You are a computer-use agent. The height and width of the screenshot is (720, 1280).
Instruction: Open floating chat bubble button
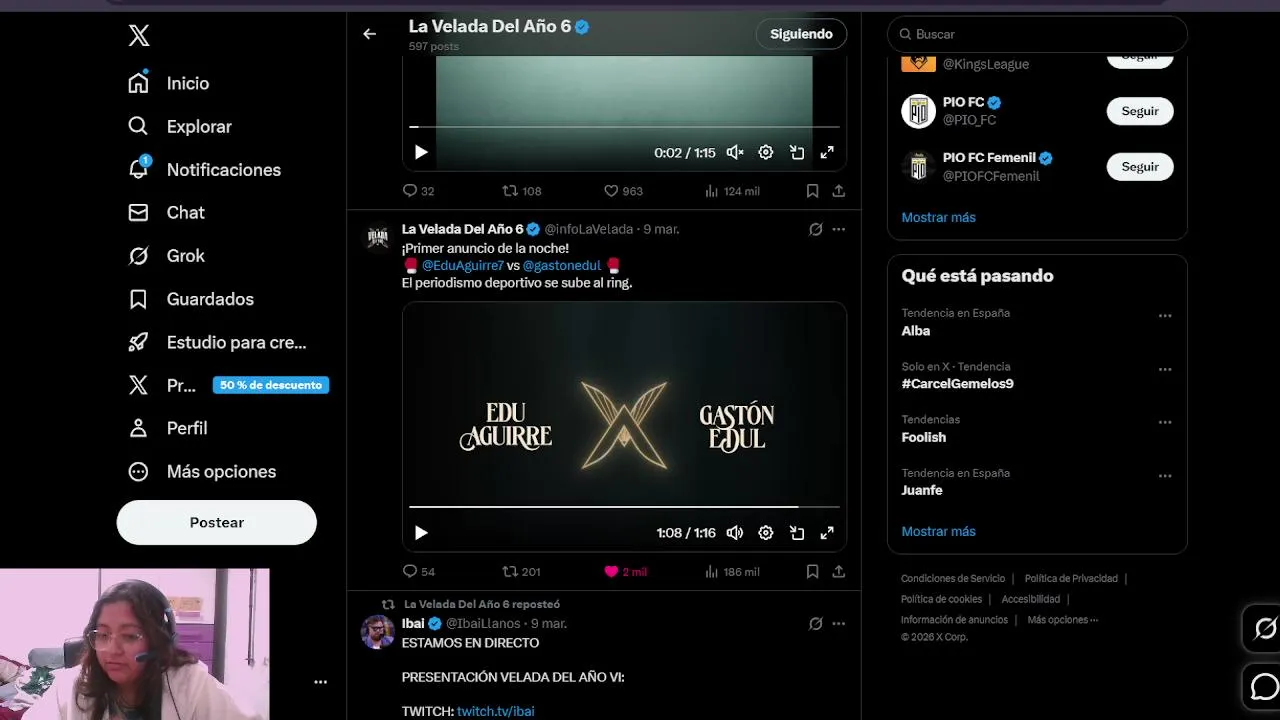point(1264,687)
